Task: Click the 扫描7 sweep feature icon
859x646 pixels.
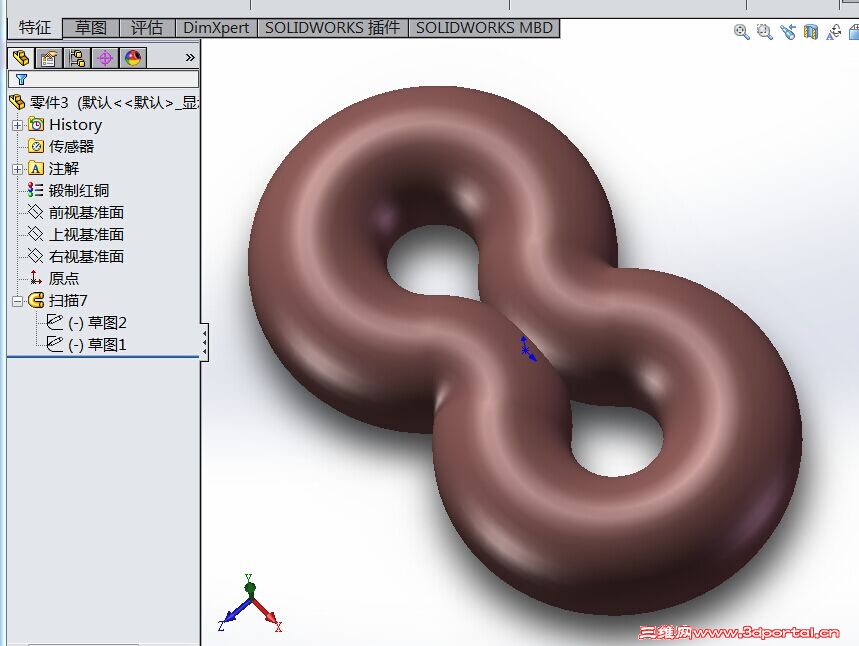Action: [x=36, y=300]
